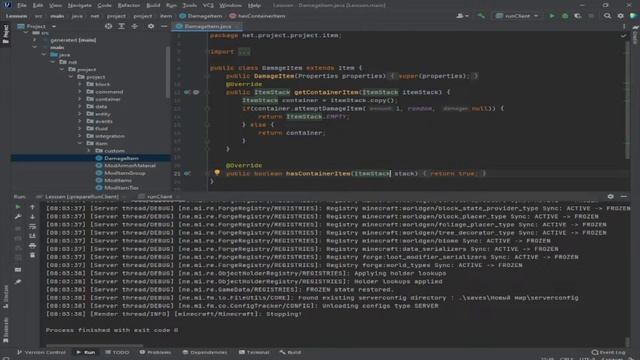
Task: Open TODO tool window button
Action: click(x=118, y=352)
